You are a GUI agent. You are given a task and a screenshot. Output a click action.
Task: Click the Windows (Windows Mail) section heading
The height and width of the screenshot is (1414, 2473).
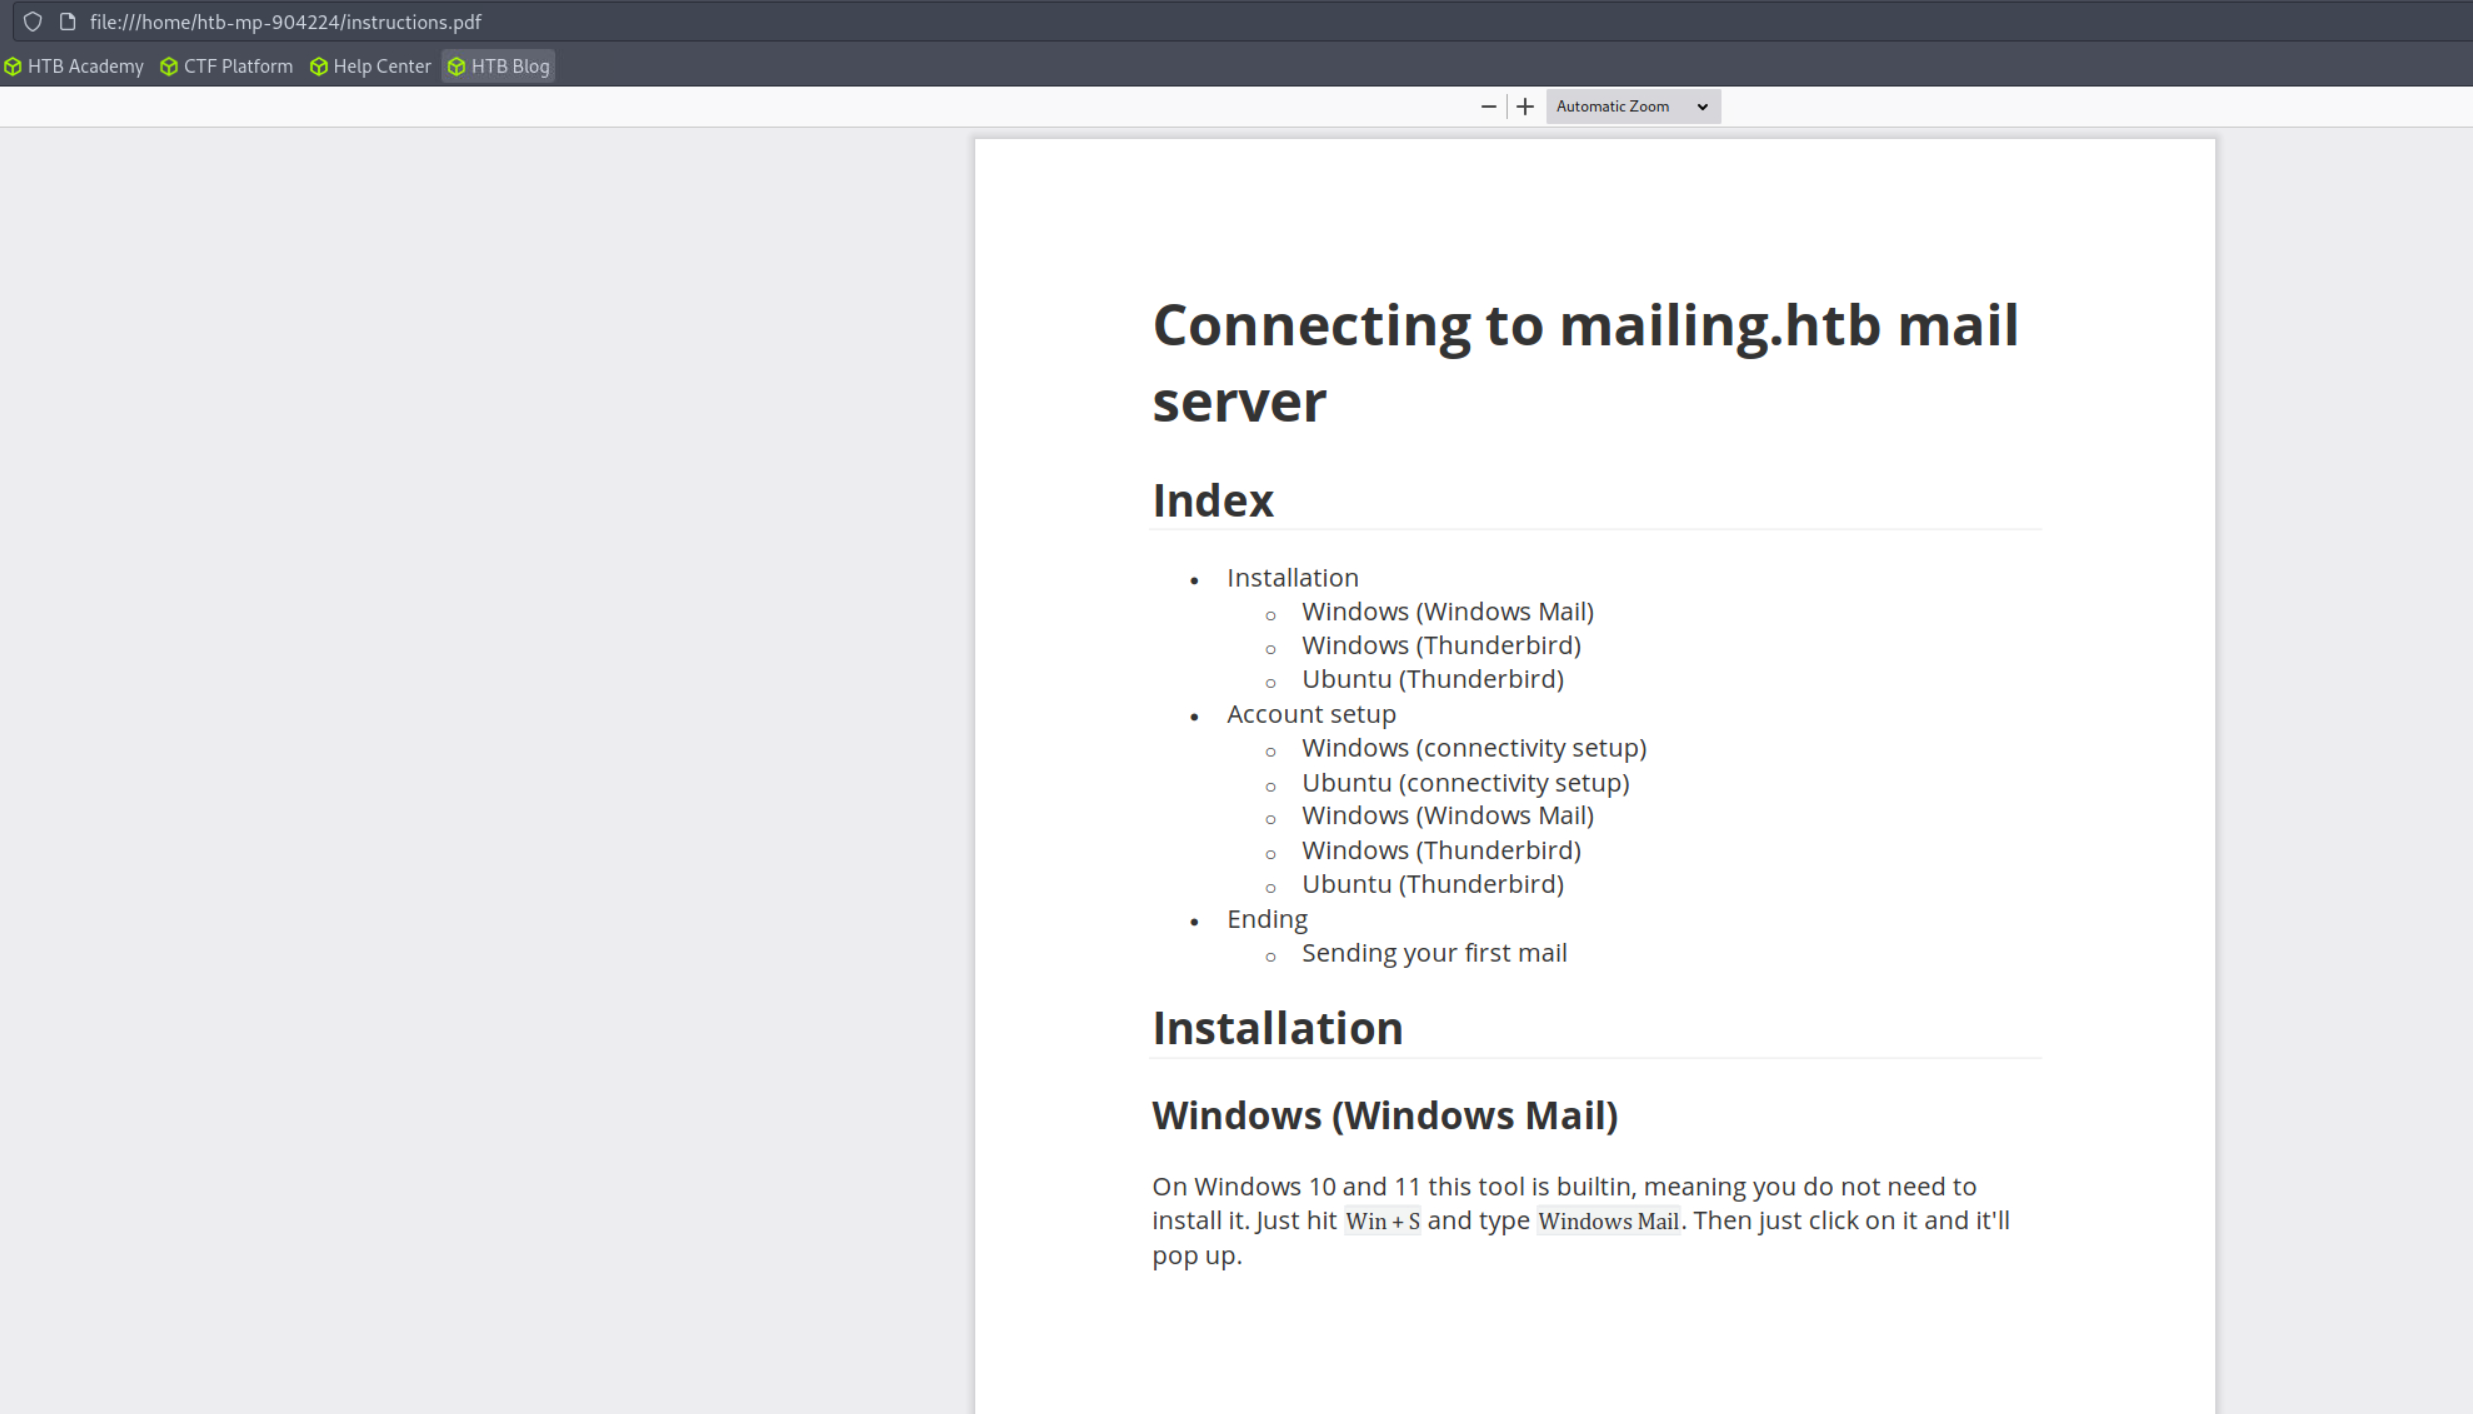tap(1384, 1115)
